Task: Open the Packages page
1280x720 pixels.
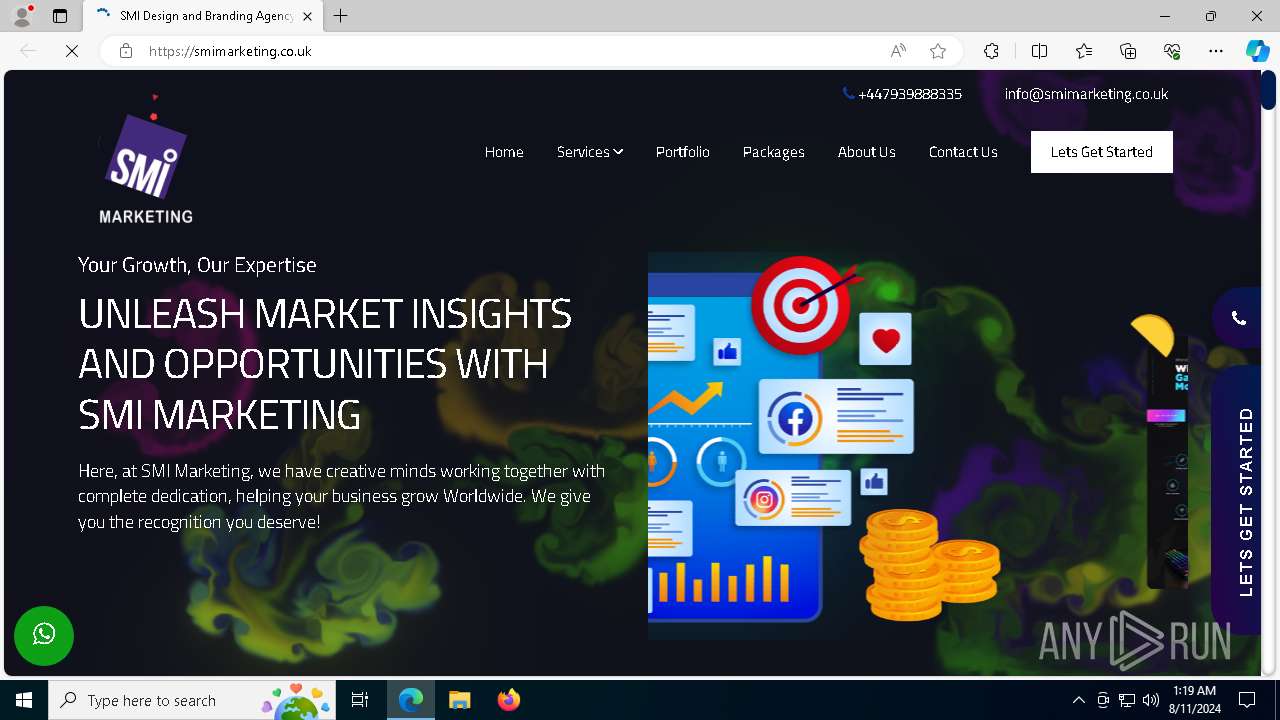Action: point(774,152)
